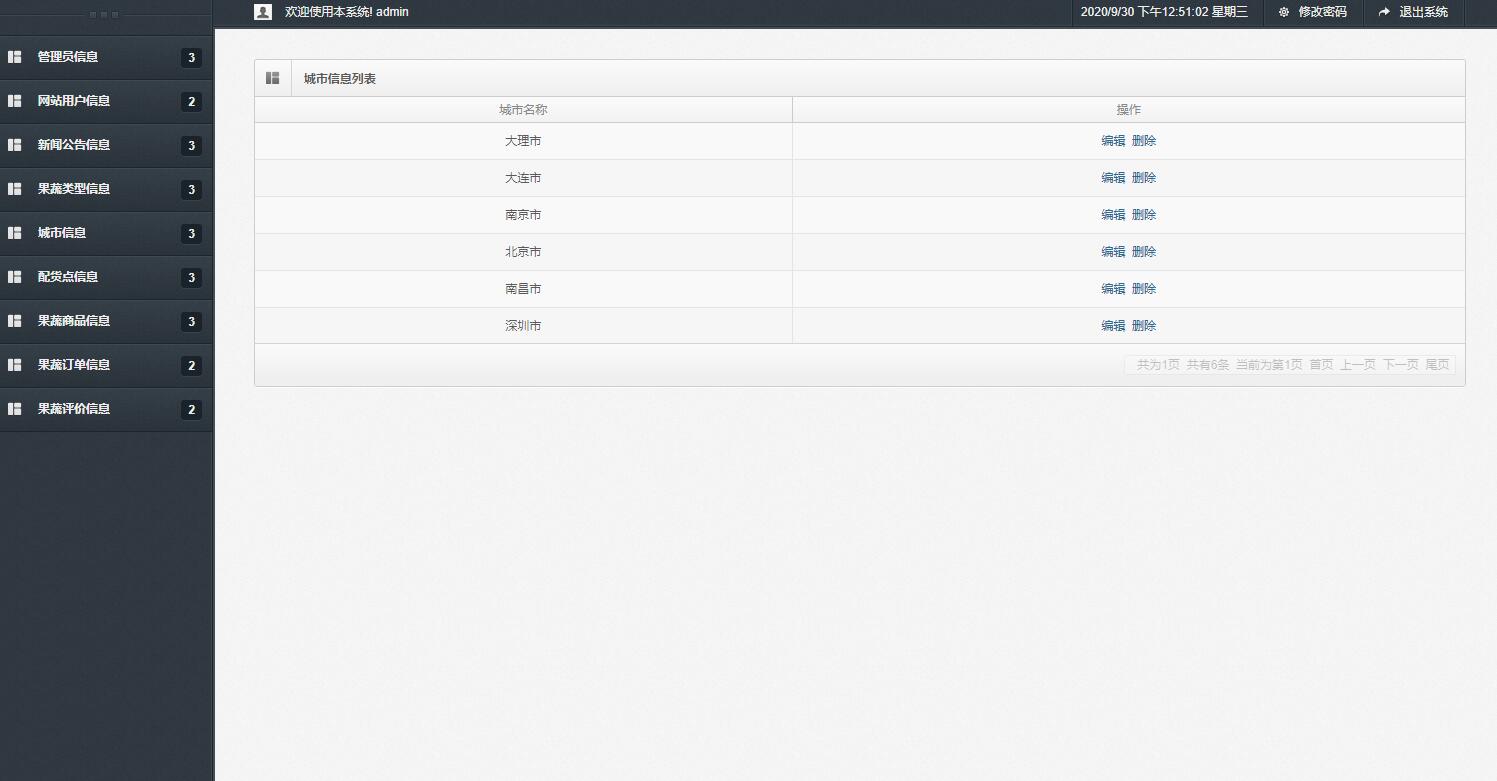The width and height of the screenshot is (1497, 781).
Task: Edit the 北京市 row
Action: pyautogui.click(x=1113, y=252)
